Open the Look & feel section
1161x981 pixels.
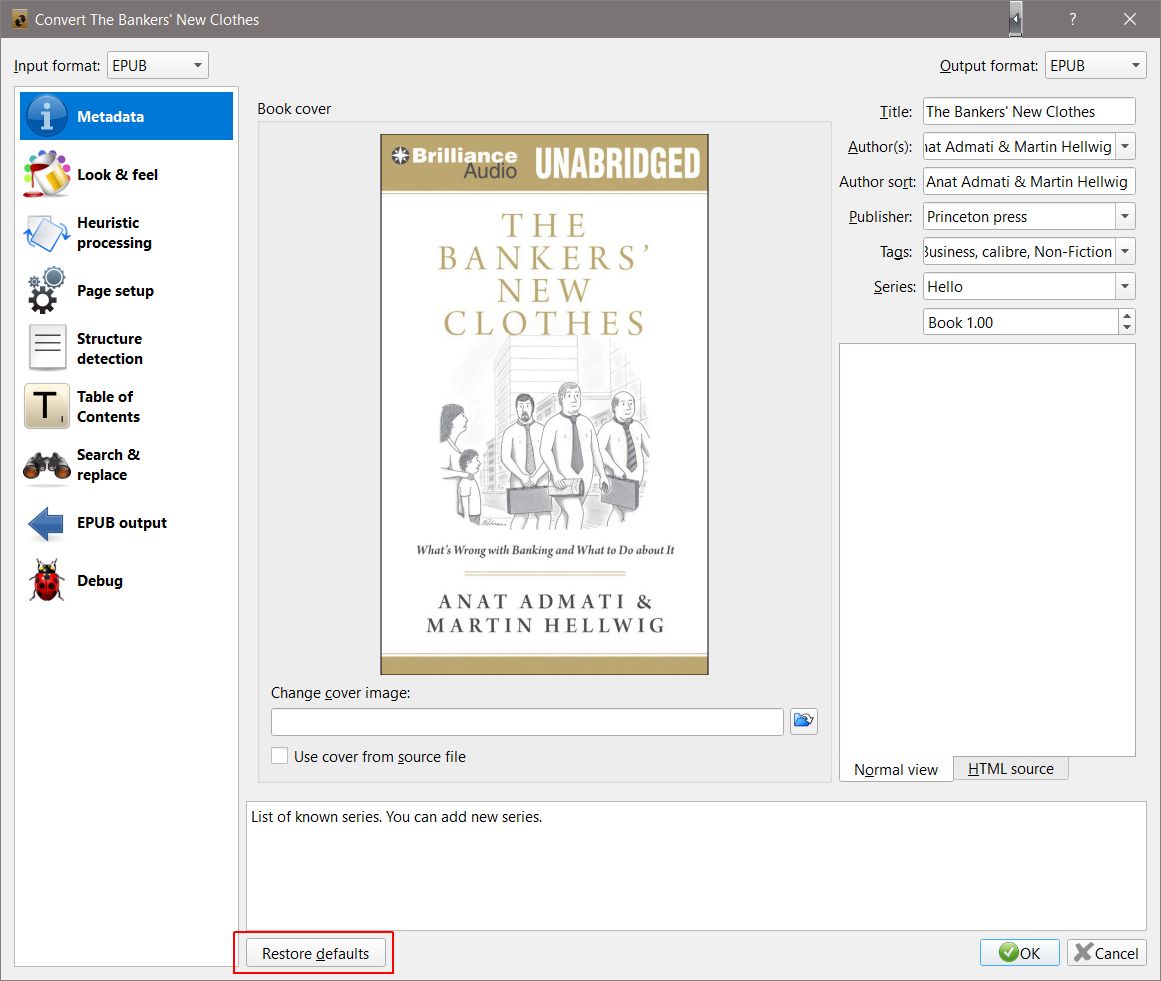pos(126,175)
